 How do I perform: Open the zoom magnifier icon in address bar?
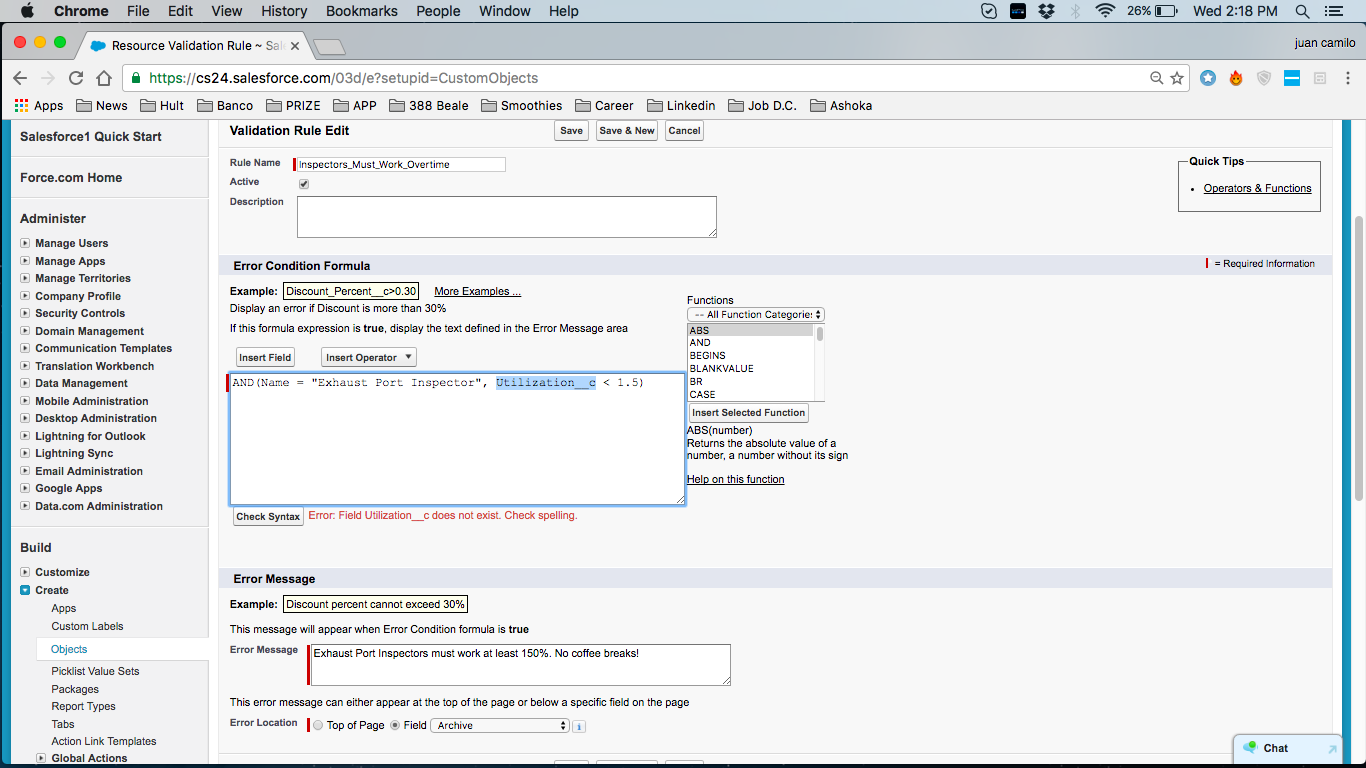click(1157, 78)
